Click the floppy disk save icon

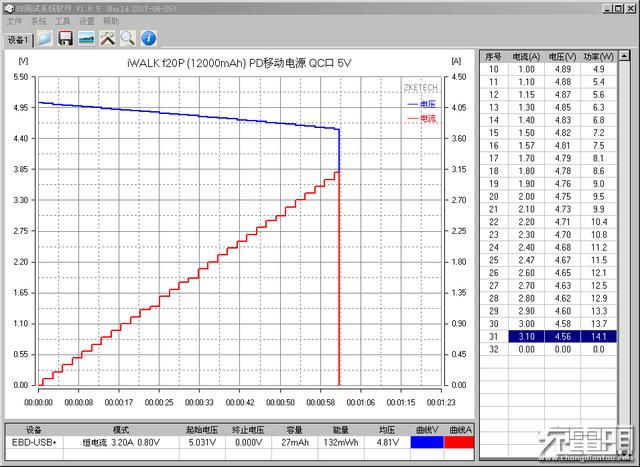[x=65, y=39]
